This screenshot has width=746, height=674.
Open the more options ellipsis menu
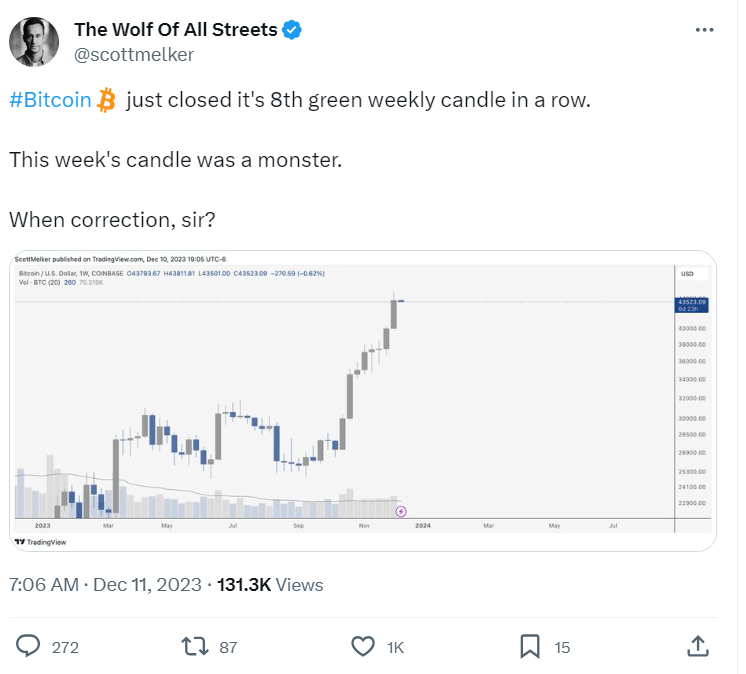pyautogui.click(x=704, y=30)
